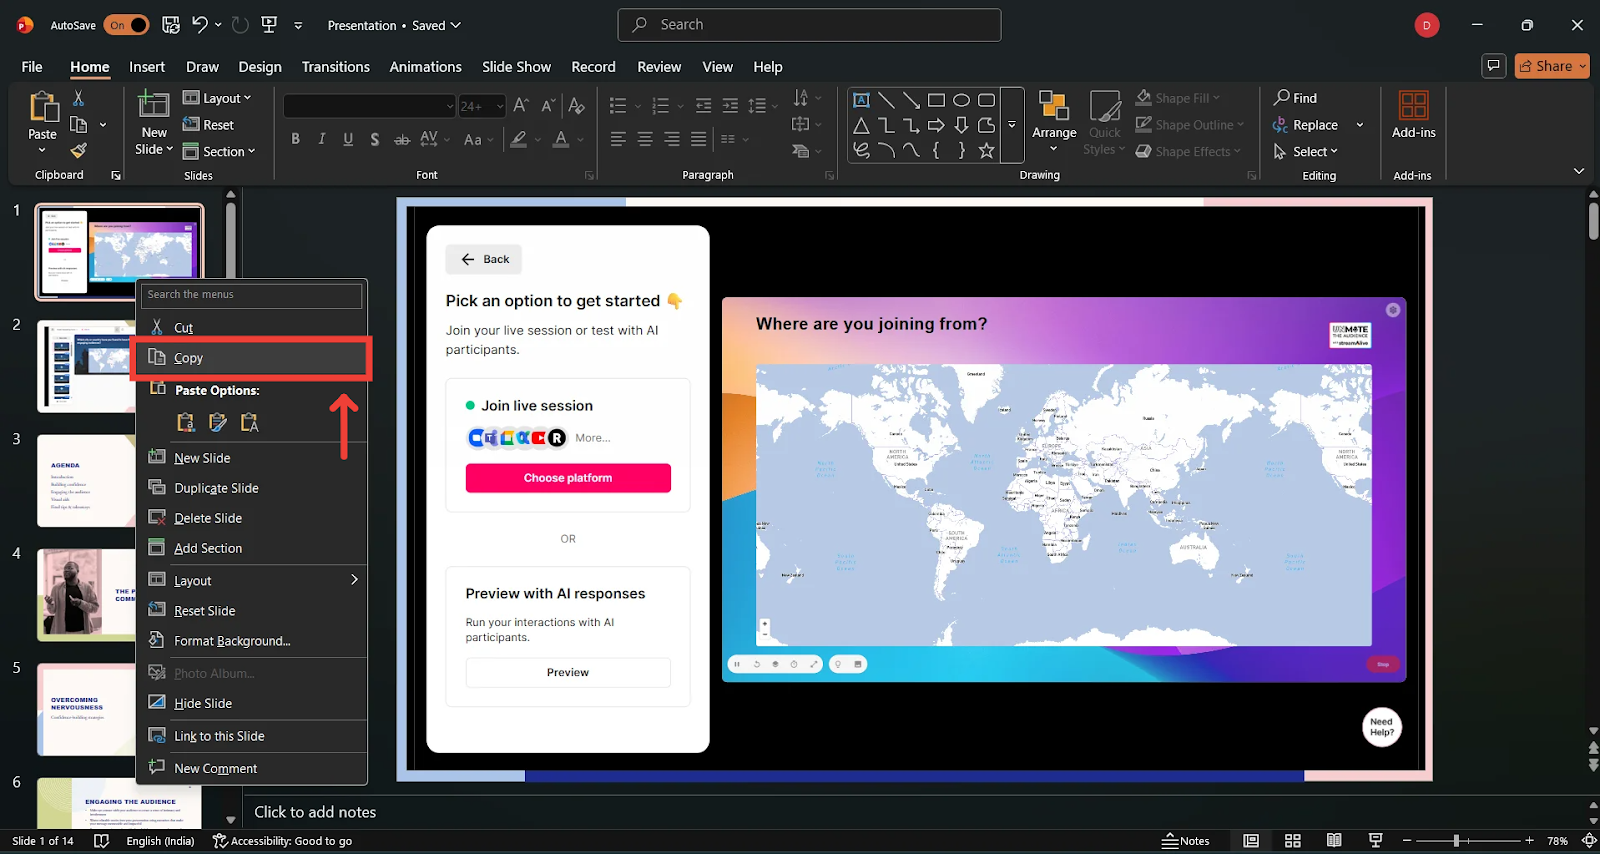1600x854 pixels.
Task: Click the Choose platform button
Action: [568, 478]
